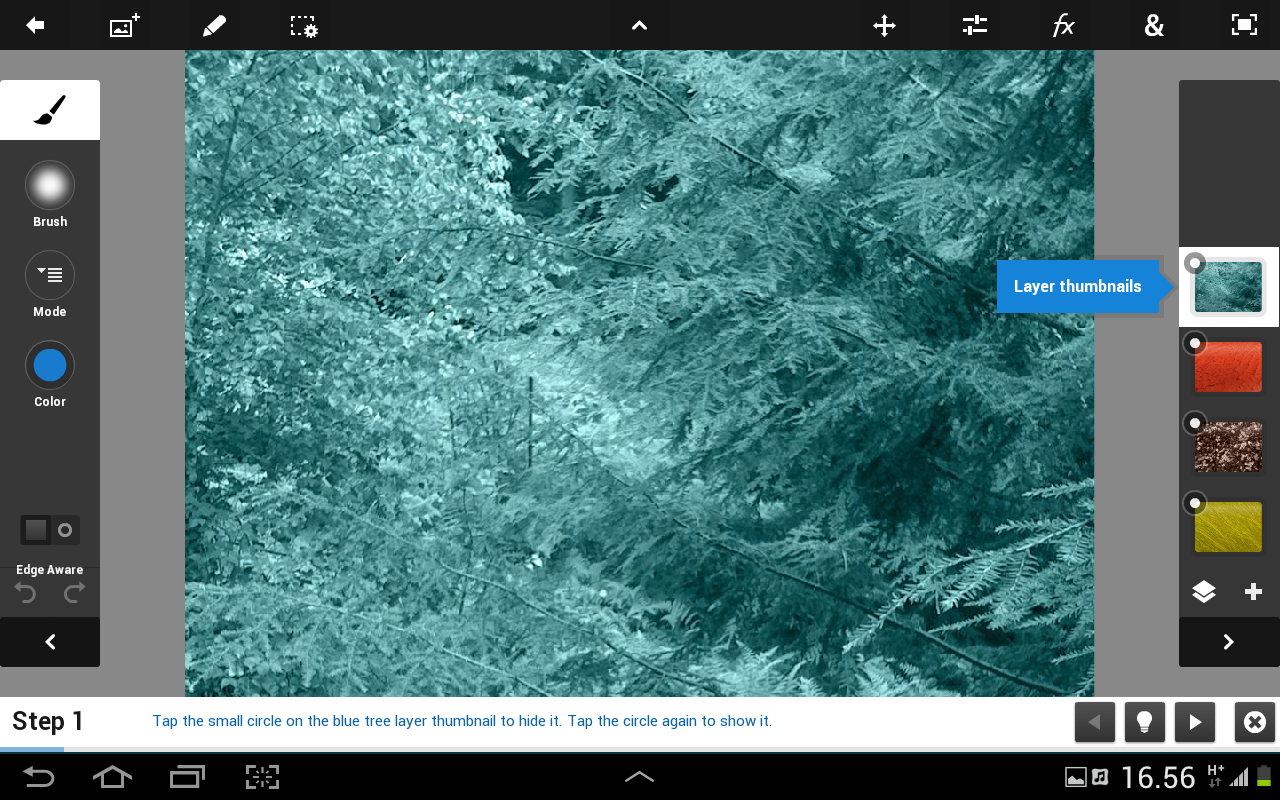Tap the screenshot capture button
The width and height of the screenshot is (1280, 800).
[262, 777]
